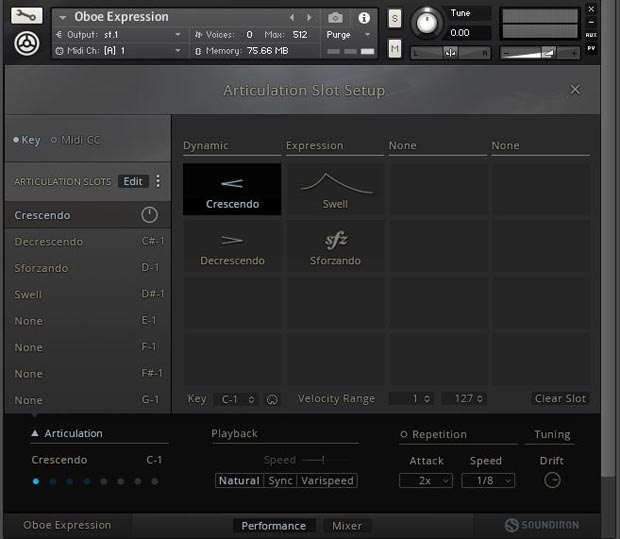Viewport: 620px width, 539px height.
Task: Switch to the Mixer tab
Action: coord(347,526)
